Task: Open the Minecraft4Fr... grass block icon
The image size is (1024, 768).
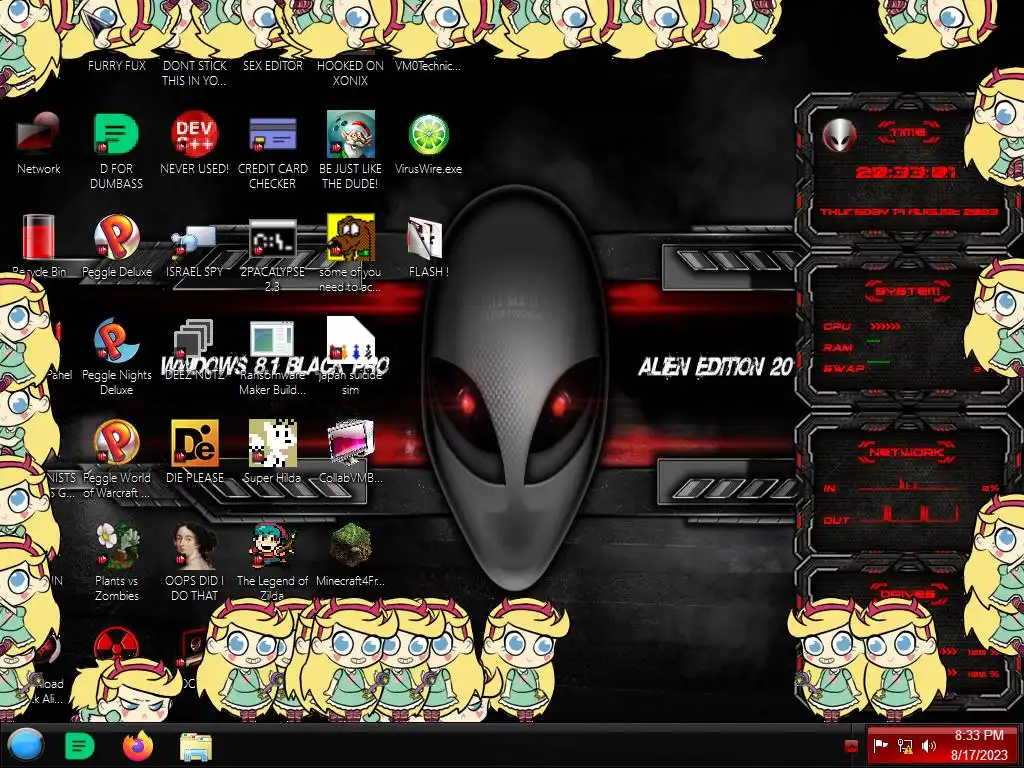Action: pyautogui.click(x=351, y=545)
